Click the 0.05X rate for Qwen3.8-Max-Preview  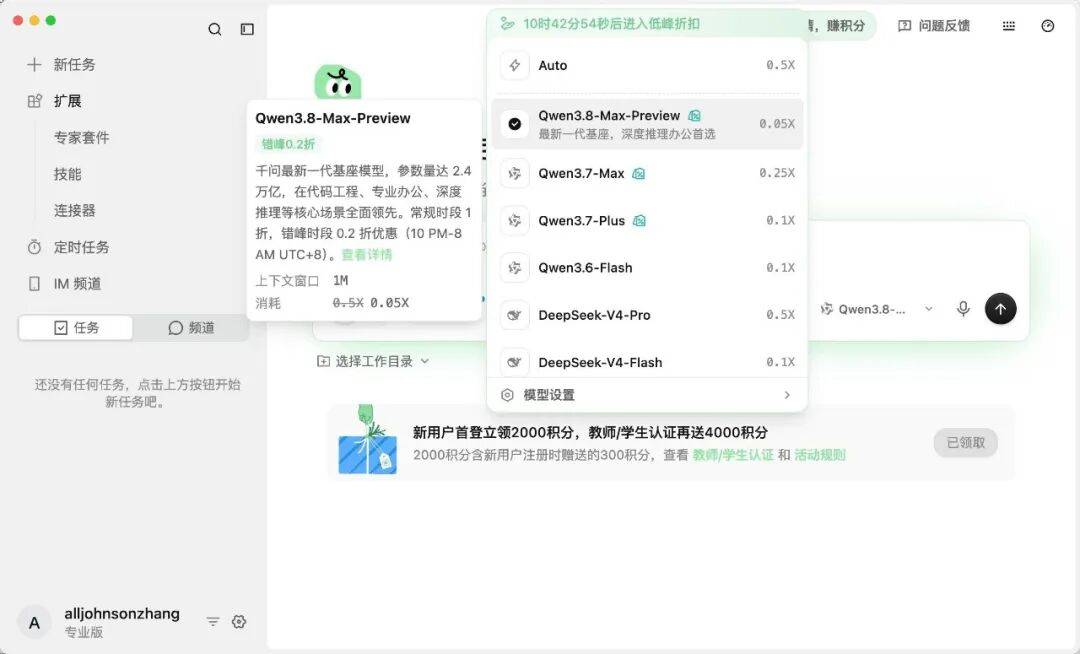coord(777,124)
